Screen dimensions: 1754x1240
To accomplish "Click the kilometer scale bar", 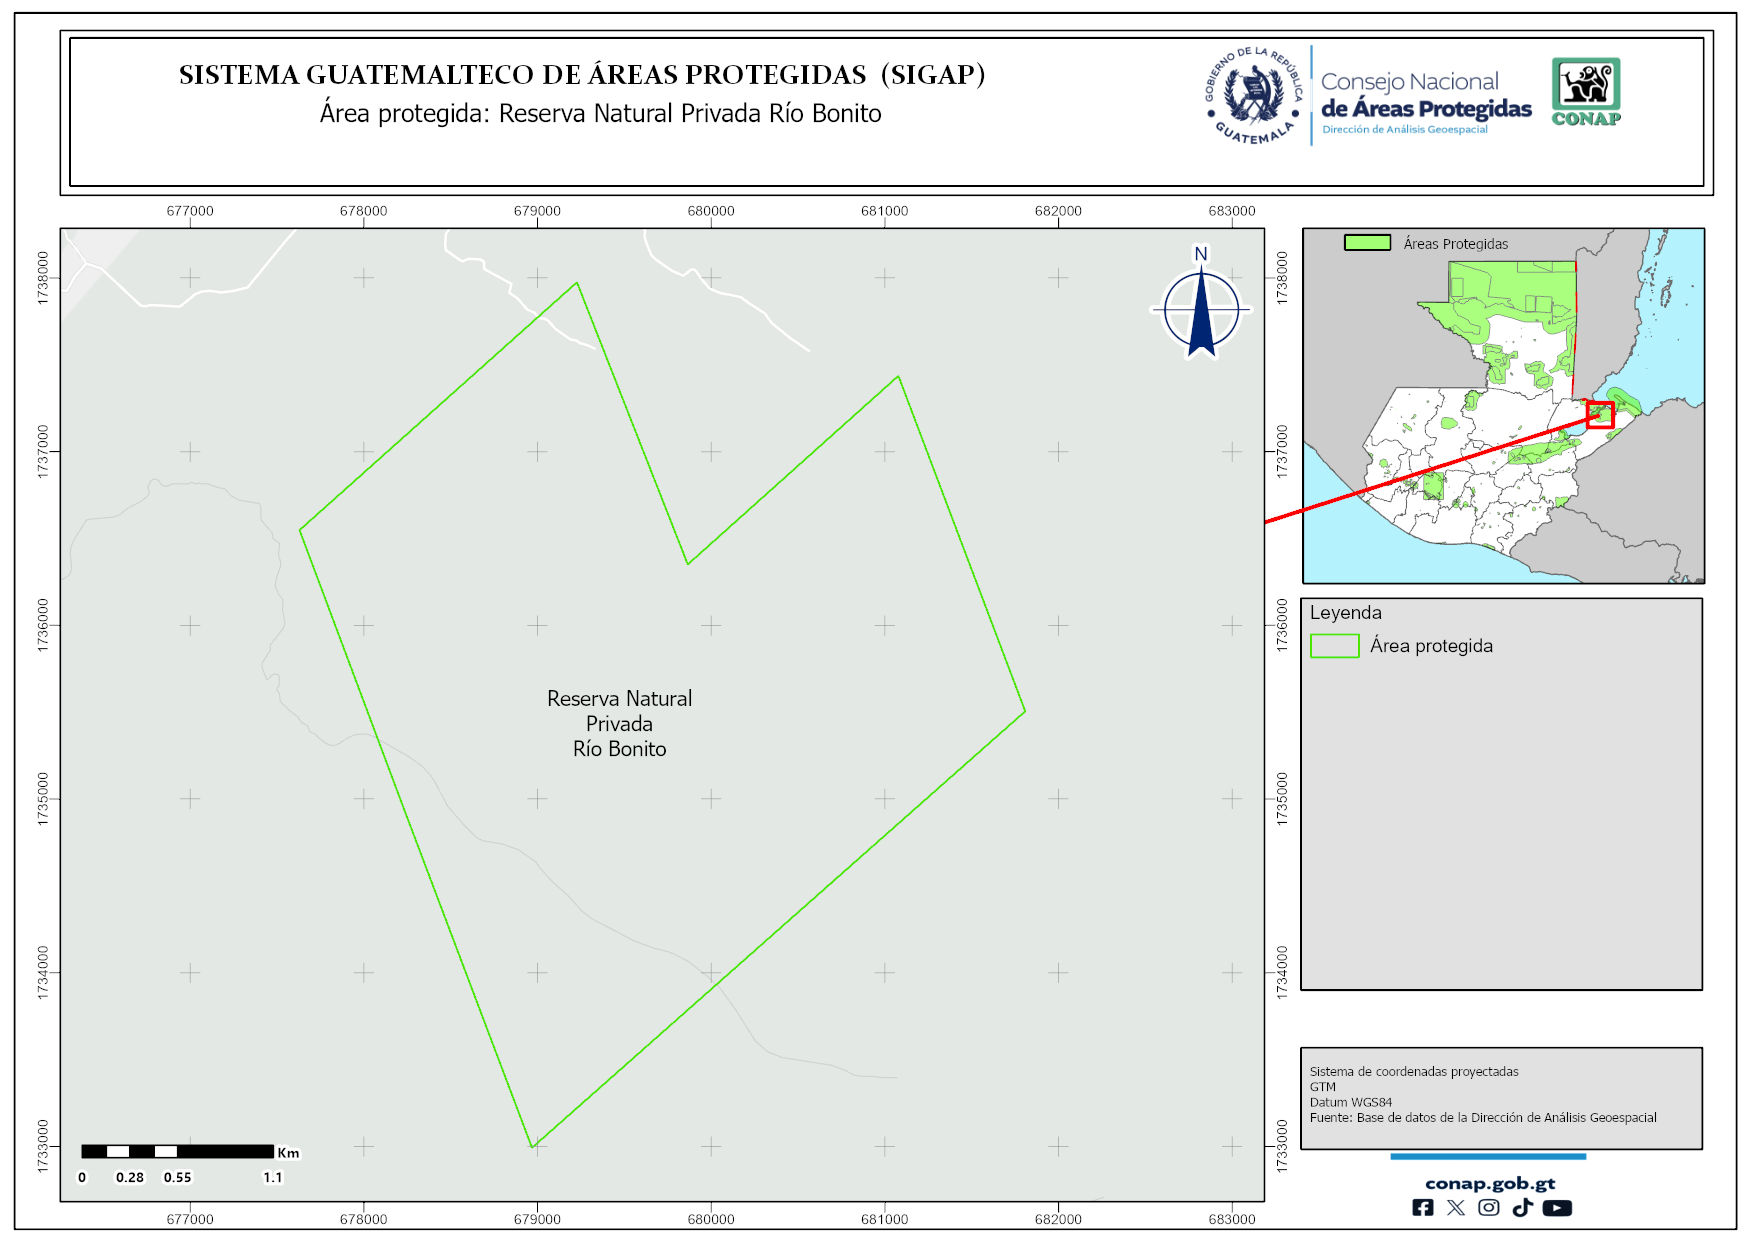I will [x=177, y=1152].
